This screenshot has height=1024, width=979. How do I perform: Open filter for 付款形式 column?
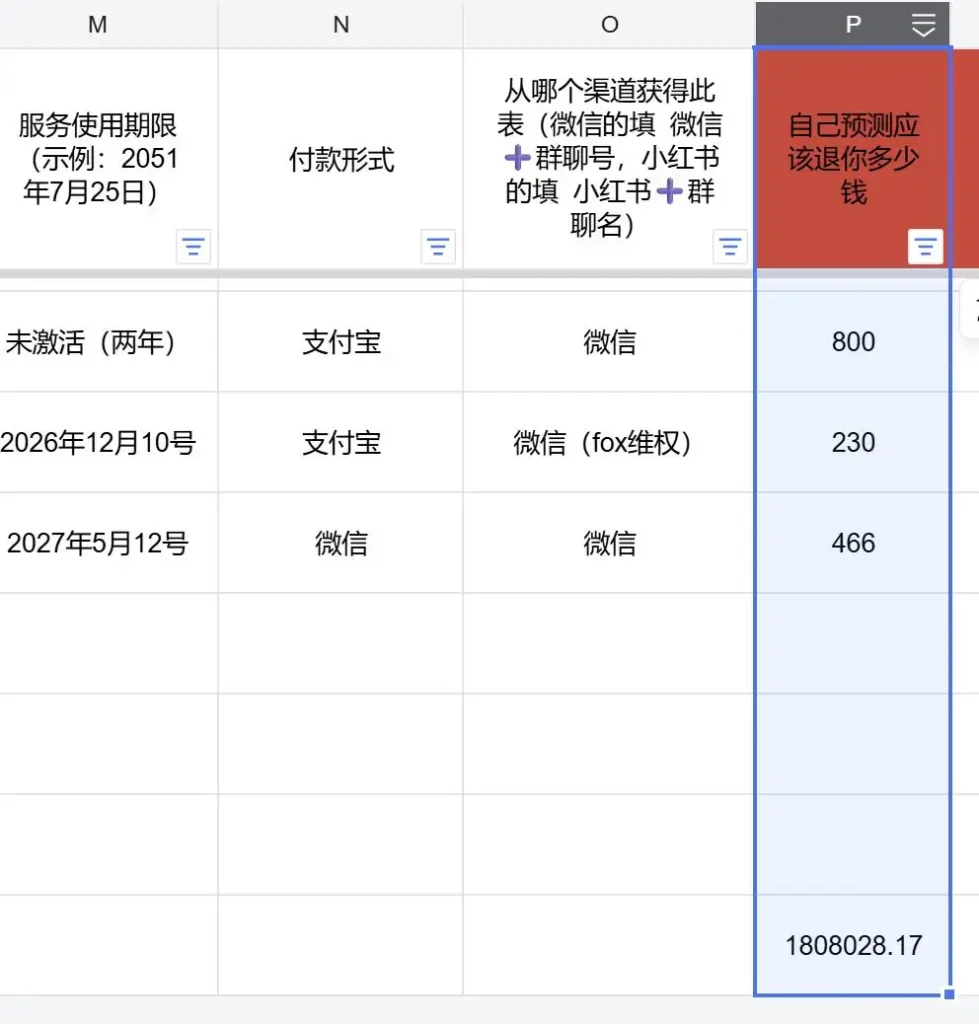click(438, 246)
